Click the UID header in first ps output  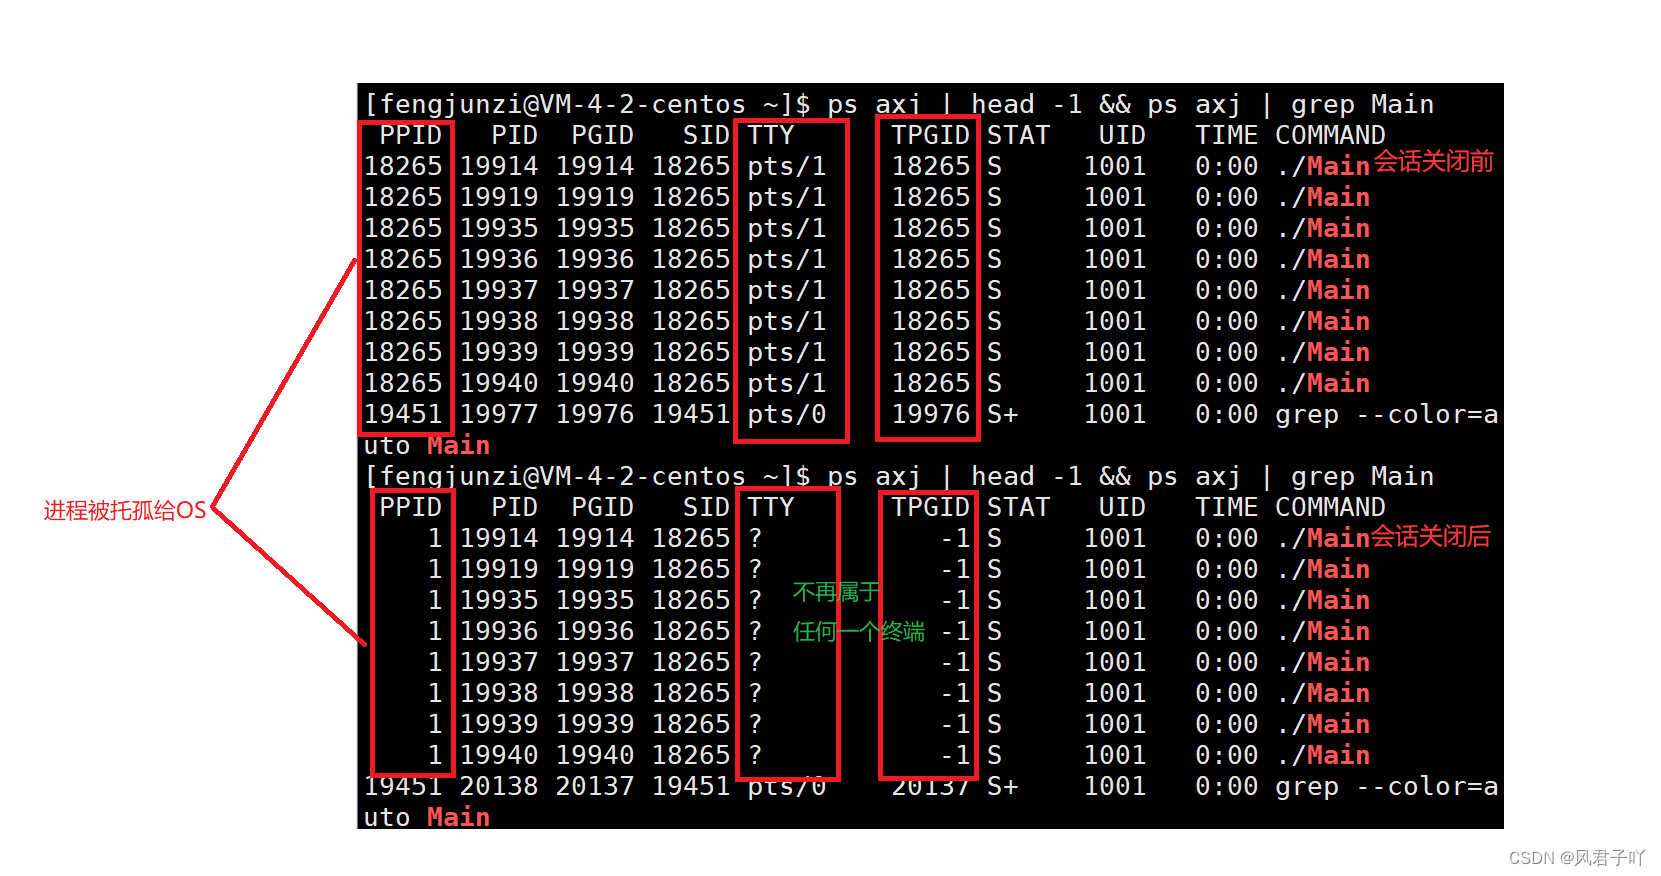click(1122, 135)
